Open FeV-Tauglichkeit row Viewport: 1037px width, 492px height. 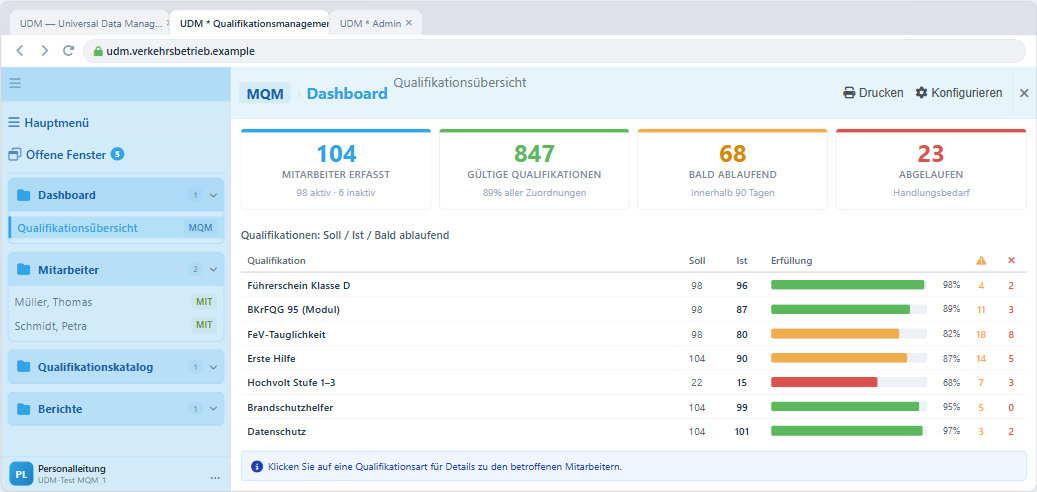click(x=634, y=334)
